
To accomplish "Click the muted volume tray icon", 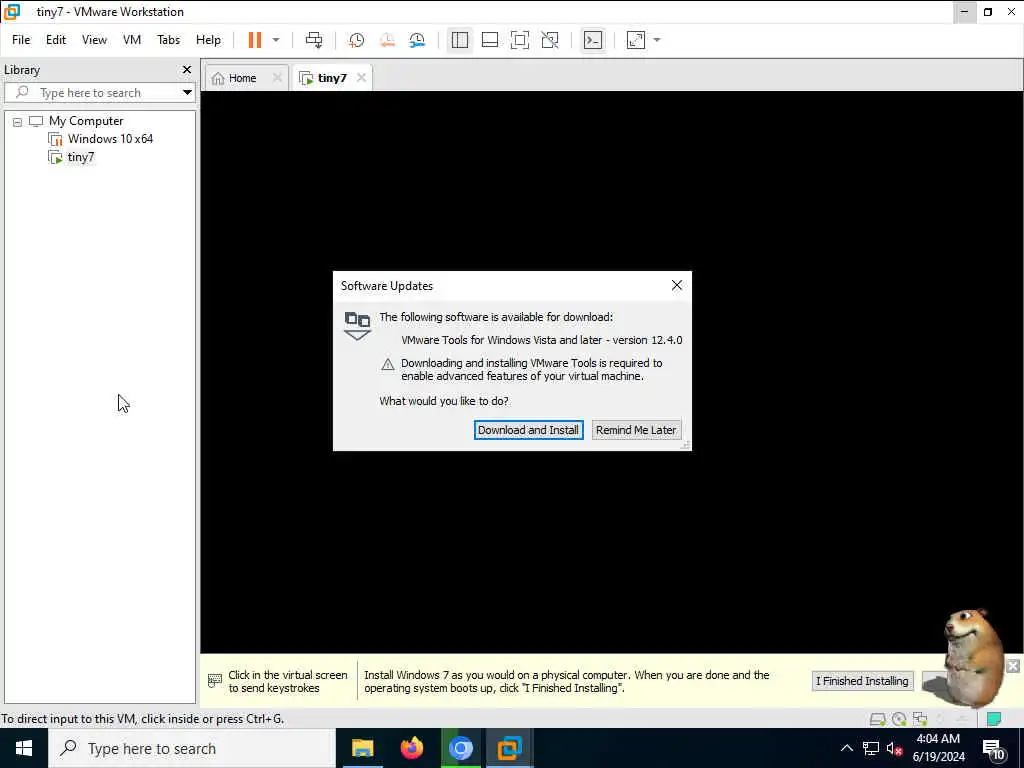I will click(894, 748).
